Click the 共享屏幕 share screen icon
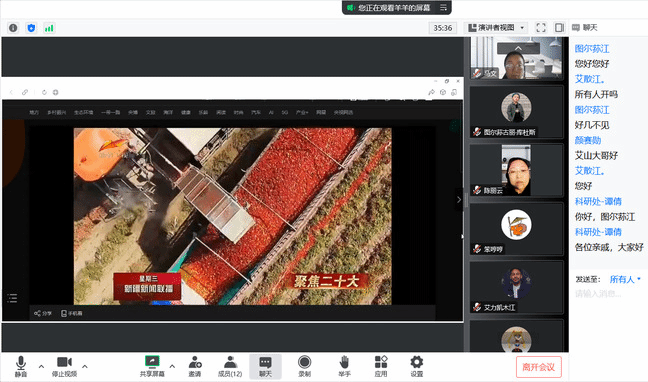Viewport: 648px width, 382px height. 152,366
